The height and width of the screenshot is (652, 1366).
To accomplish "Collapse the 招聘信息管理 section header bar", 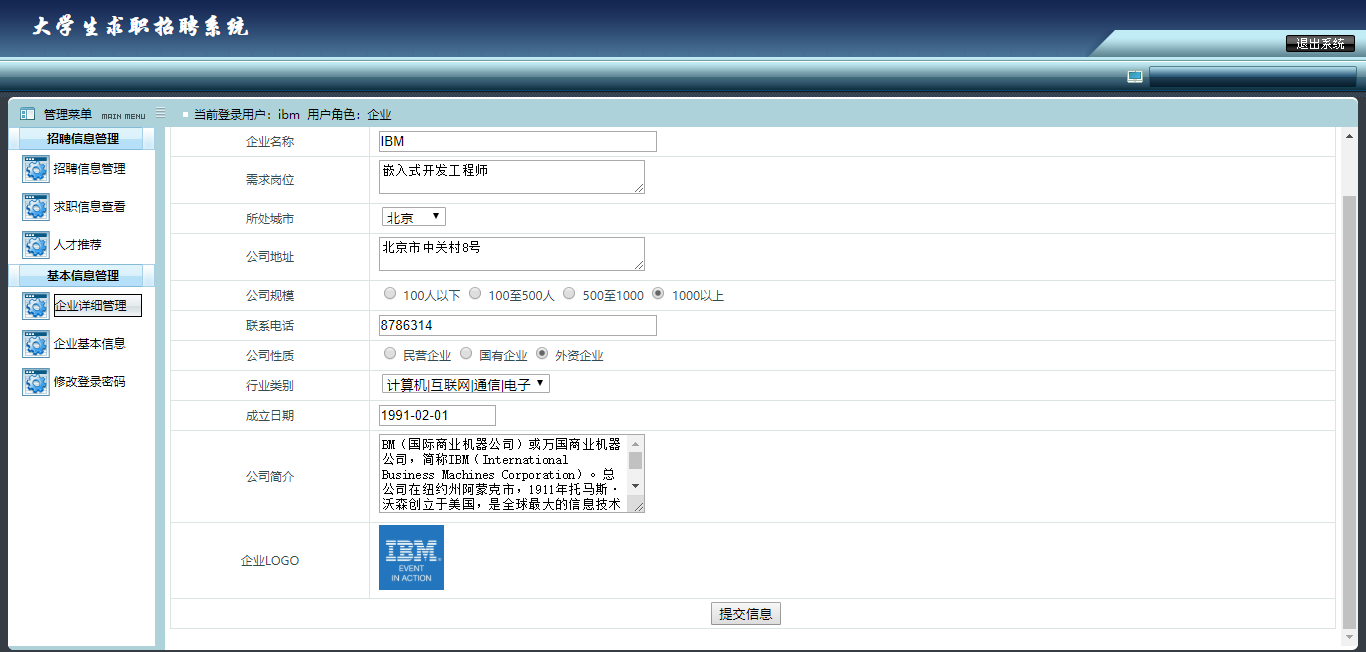I will coord(82,139).
